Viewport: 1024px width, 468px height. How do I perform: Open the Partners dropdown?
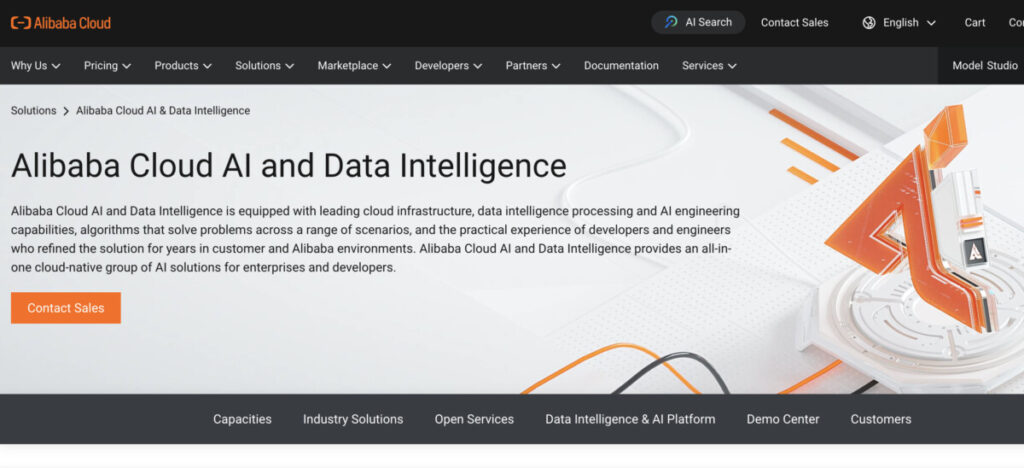click(533, 65)
